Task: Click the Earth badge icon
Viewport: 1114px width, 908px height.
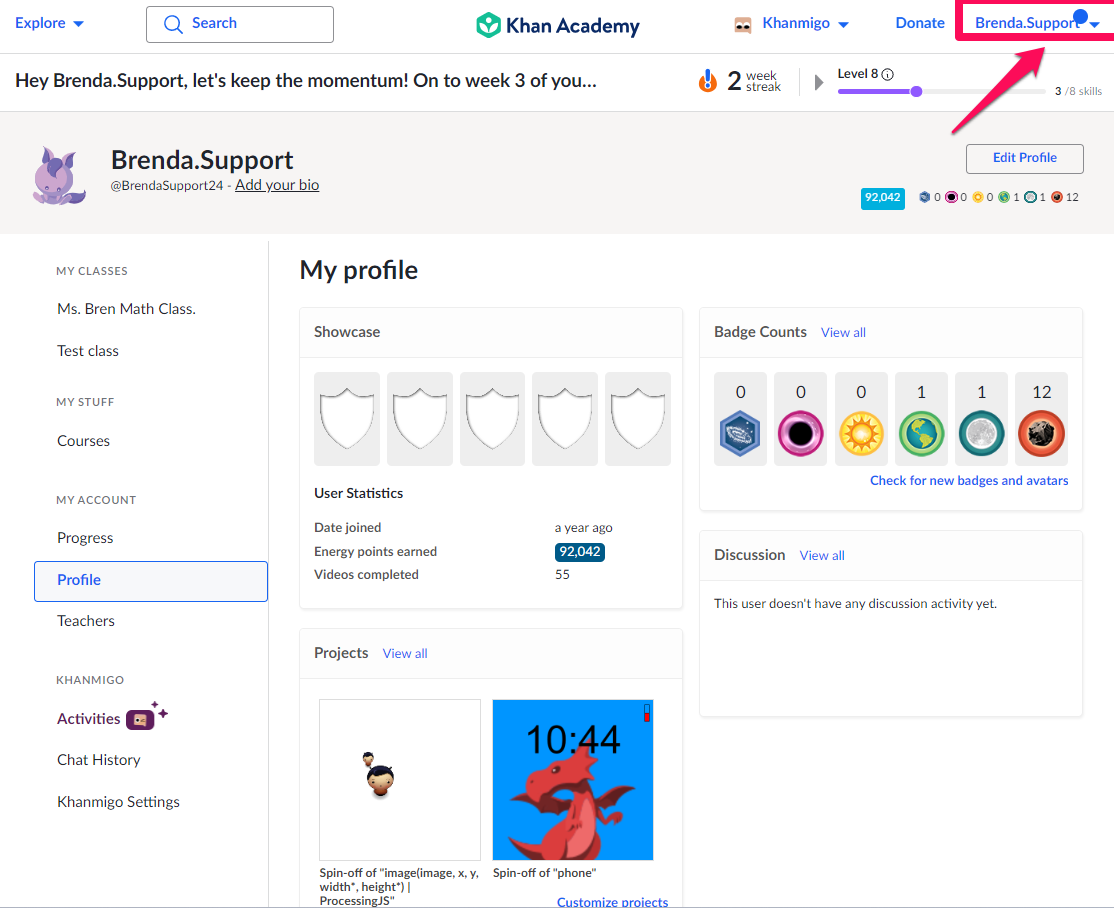Action: 921,433
